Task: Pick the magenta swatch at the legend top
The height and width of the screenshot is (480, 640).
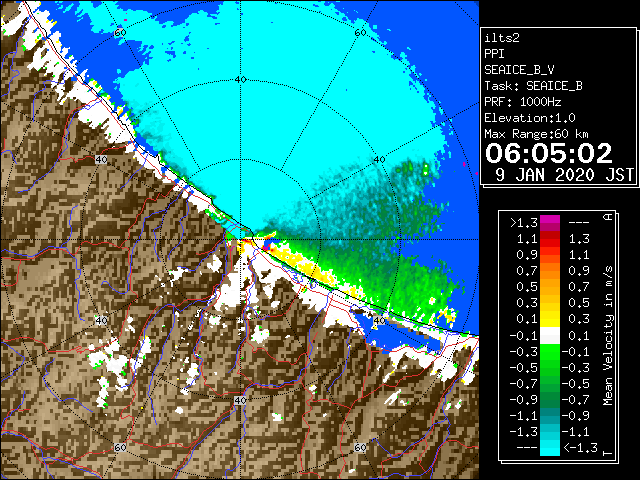Action: click(x=550, y=223)
